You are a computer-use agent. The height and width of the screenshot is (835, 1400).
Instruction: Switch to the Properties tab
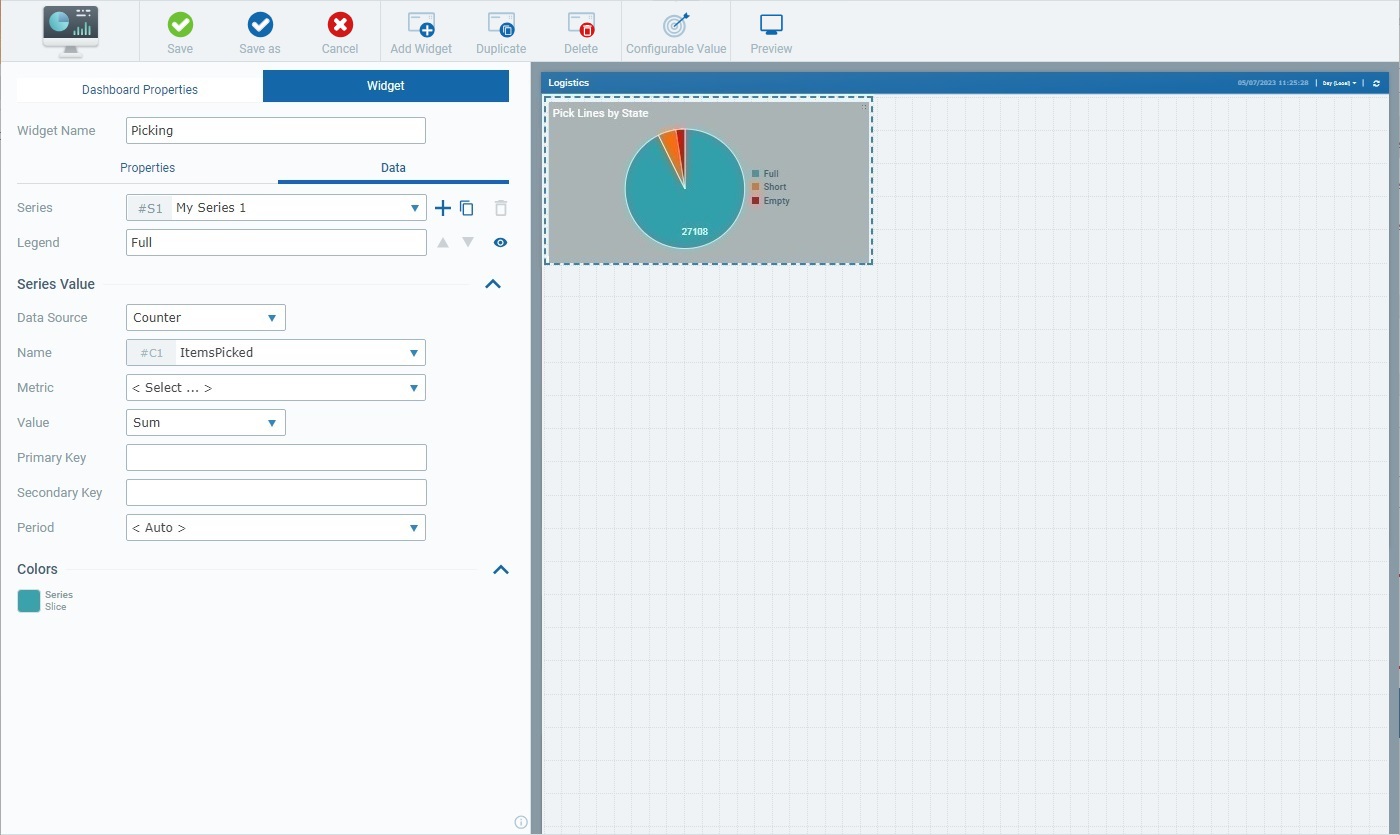click(147, 167)
